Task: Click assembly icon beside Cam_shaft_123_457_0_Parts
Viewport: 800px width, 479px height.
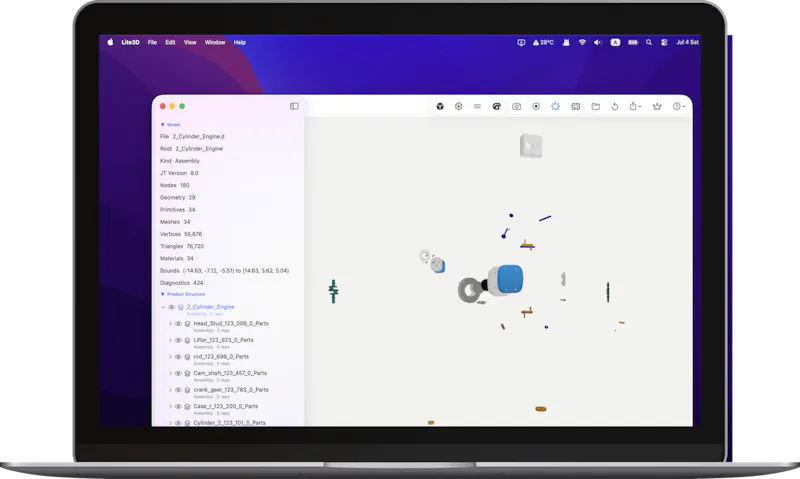Action: [x=187, y=373]
